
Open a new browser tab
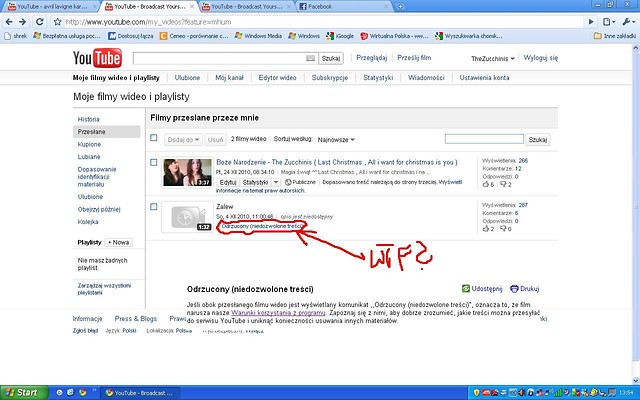(400, 6)
